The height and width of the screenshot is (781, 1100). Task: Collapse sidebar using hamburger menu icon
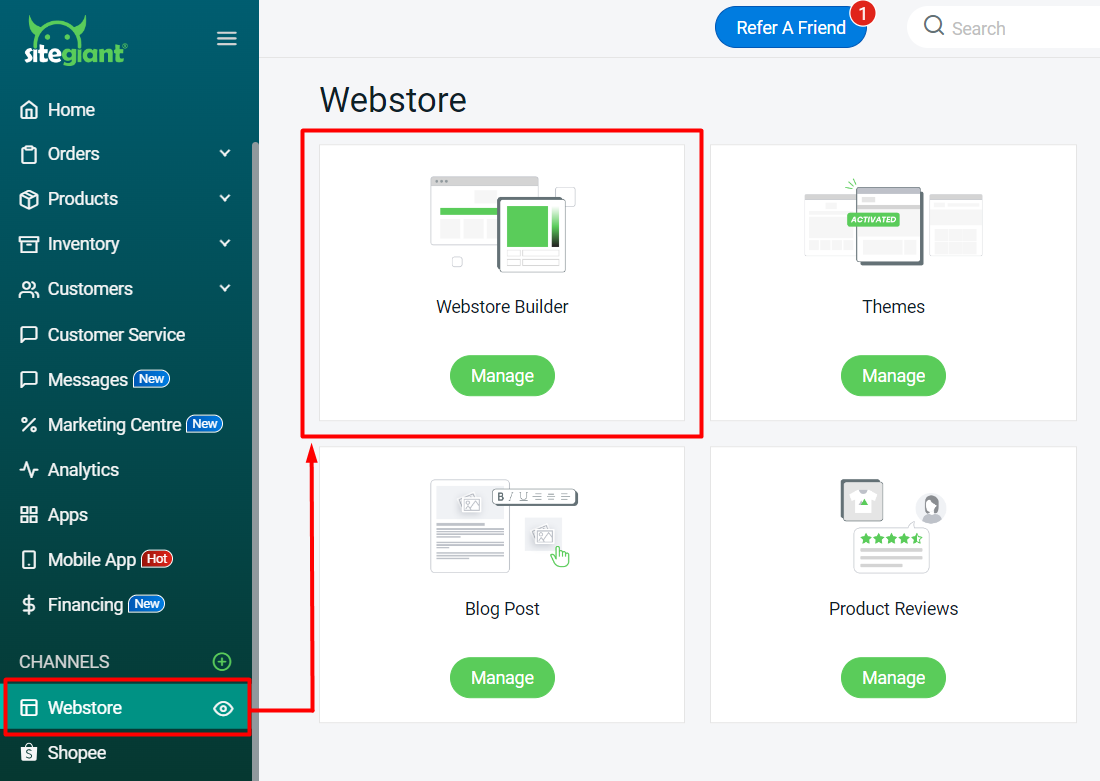(x=227, y=39)
